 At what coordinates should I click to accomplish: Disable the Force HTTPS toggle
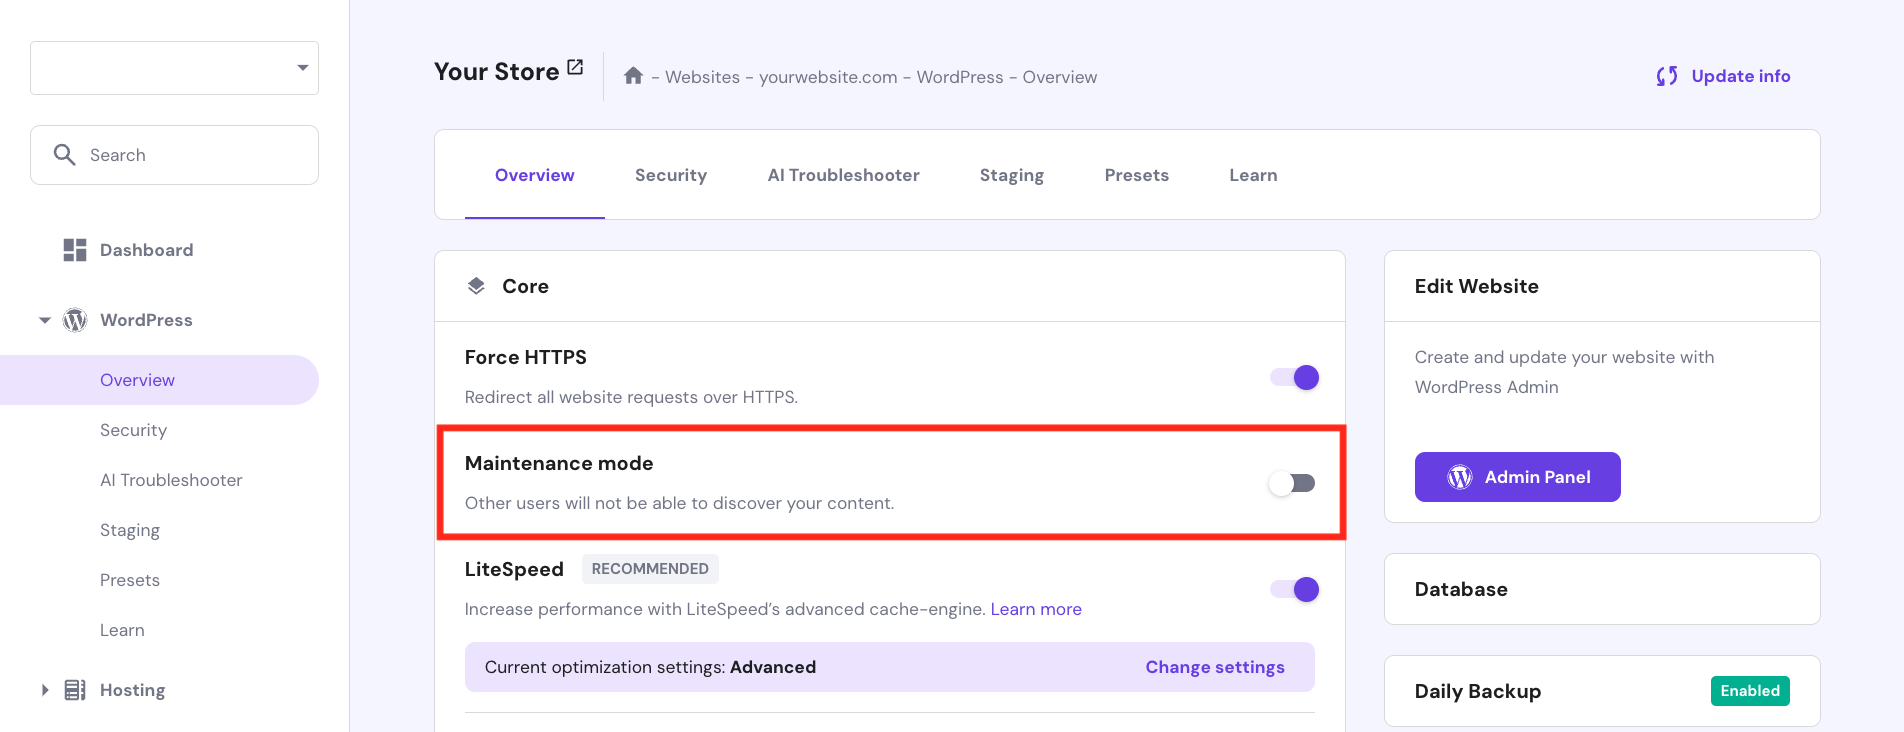pyautogui.click(x=1293, y=377)
